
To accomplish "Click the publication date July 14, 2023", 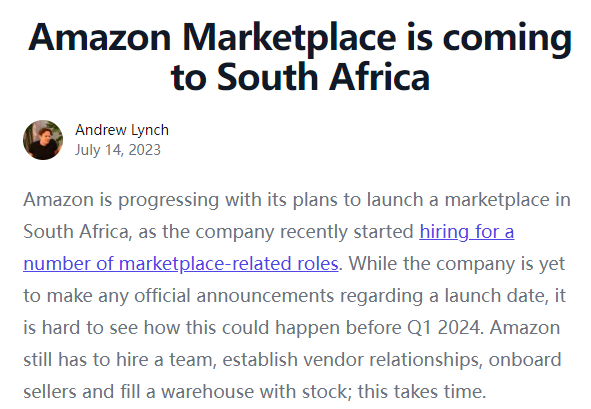I will click(118, 150).
